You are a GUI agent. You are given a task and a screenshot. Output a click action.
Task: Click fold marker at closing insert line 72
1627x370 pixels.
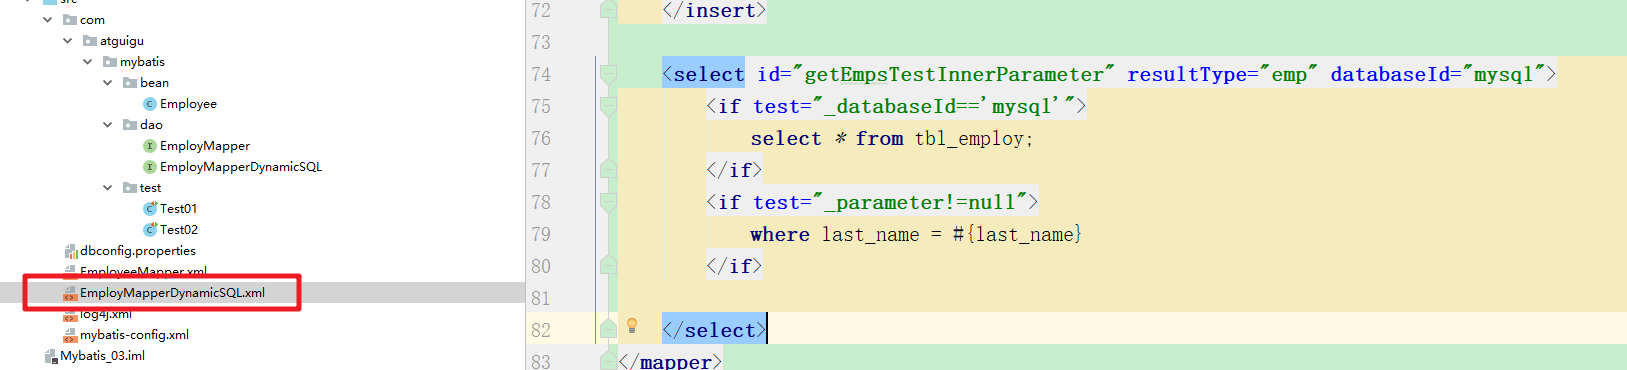click(608, 10)
